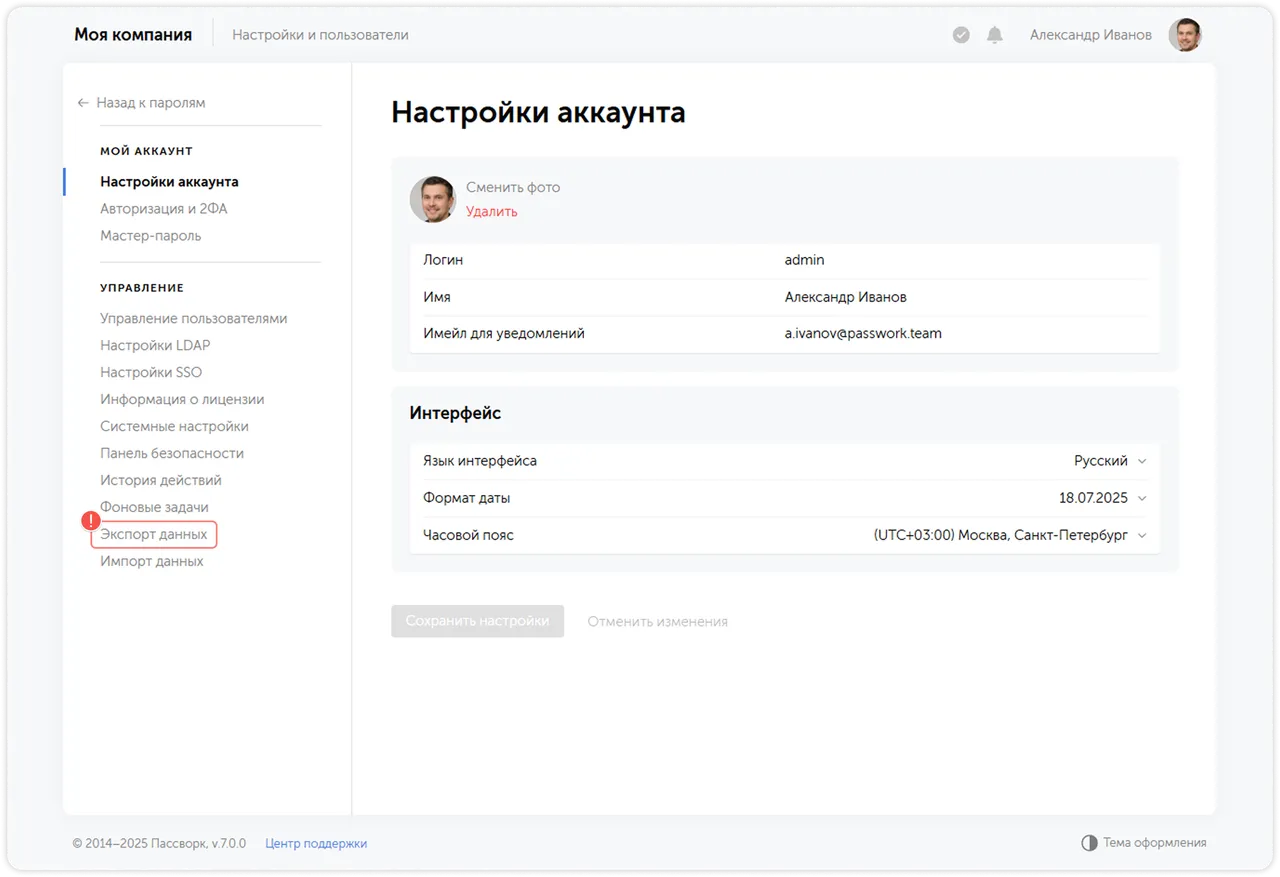Open История действий
This screenshot has width=1280, height=877.
(161, 481)
